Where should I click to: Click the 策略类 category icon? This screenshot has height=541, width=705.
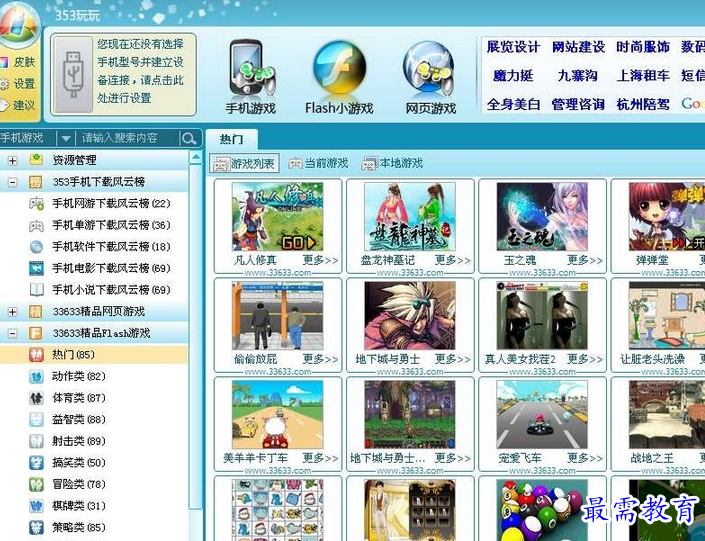coord(36,527)
